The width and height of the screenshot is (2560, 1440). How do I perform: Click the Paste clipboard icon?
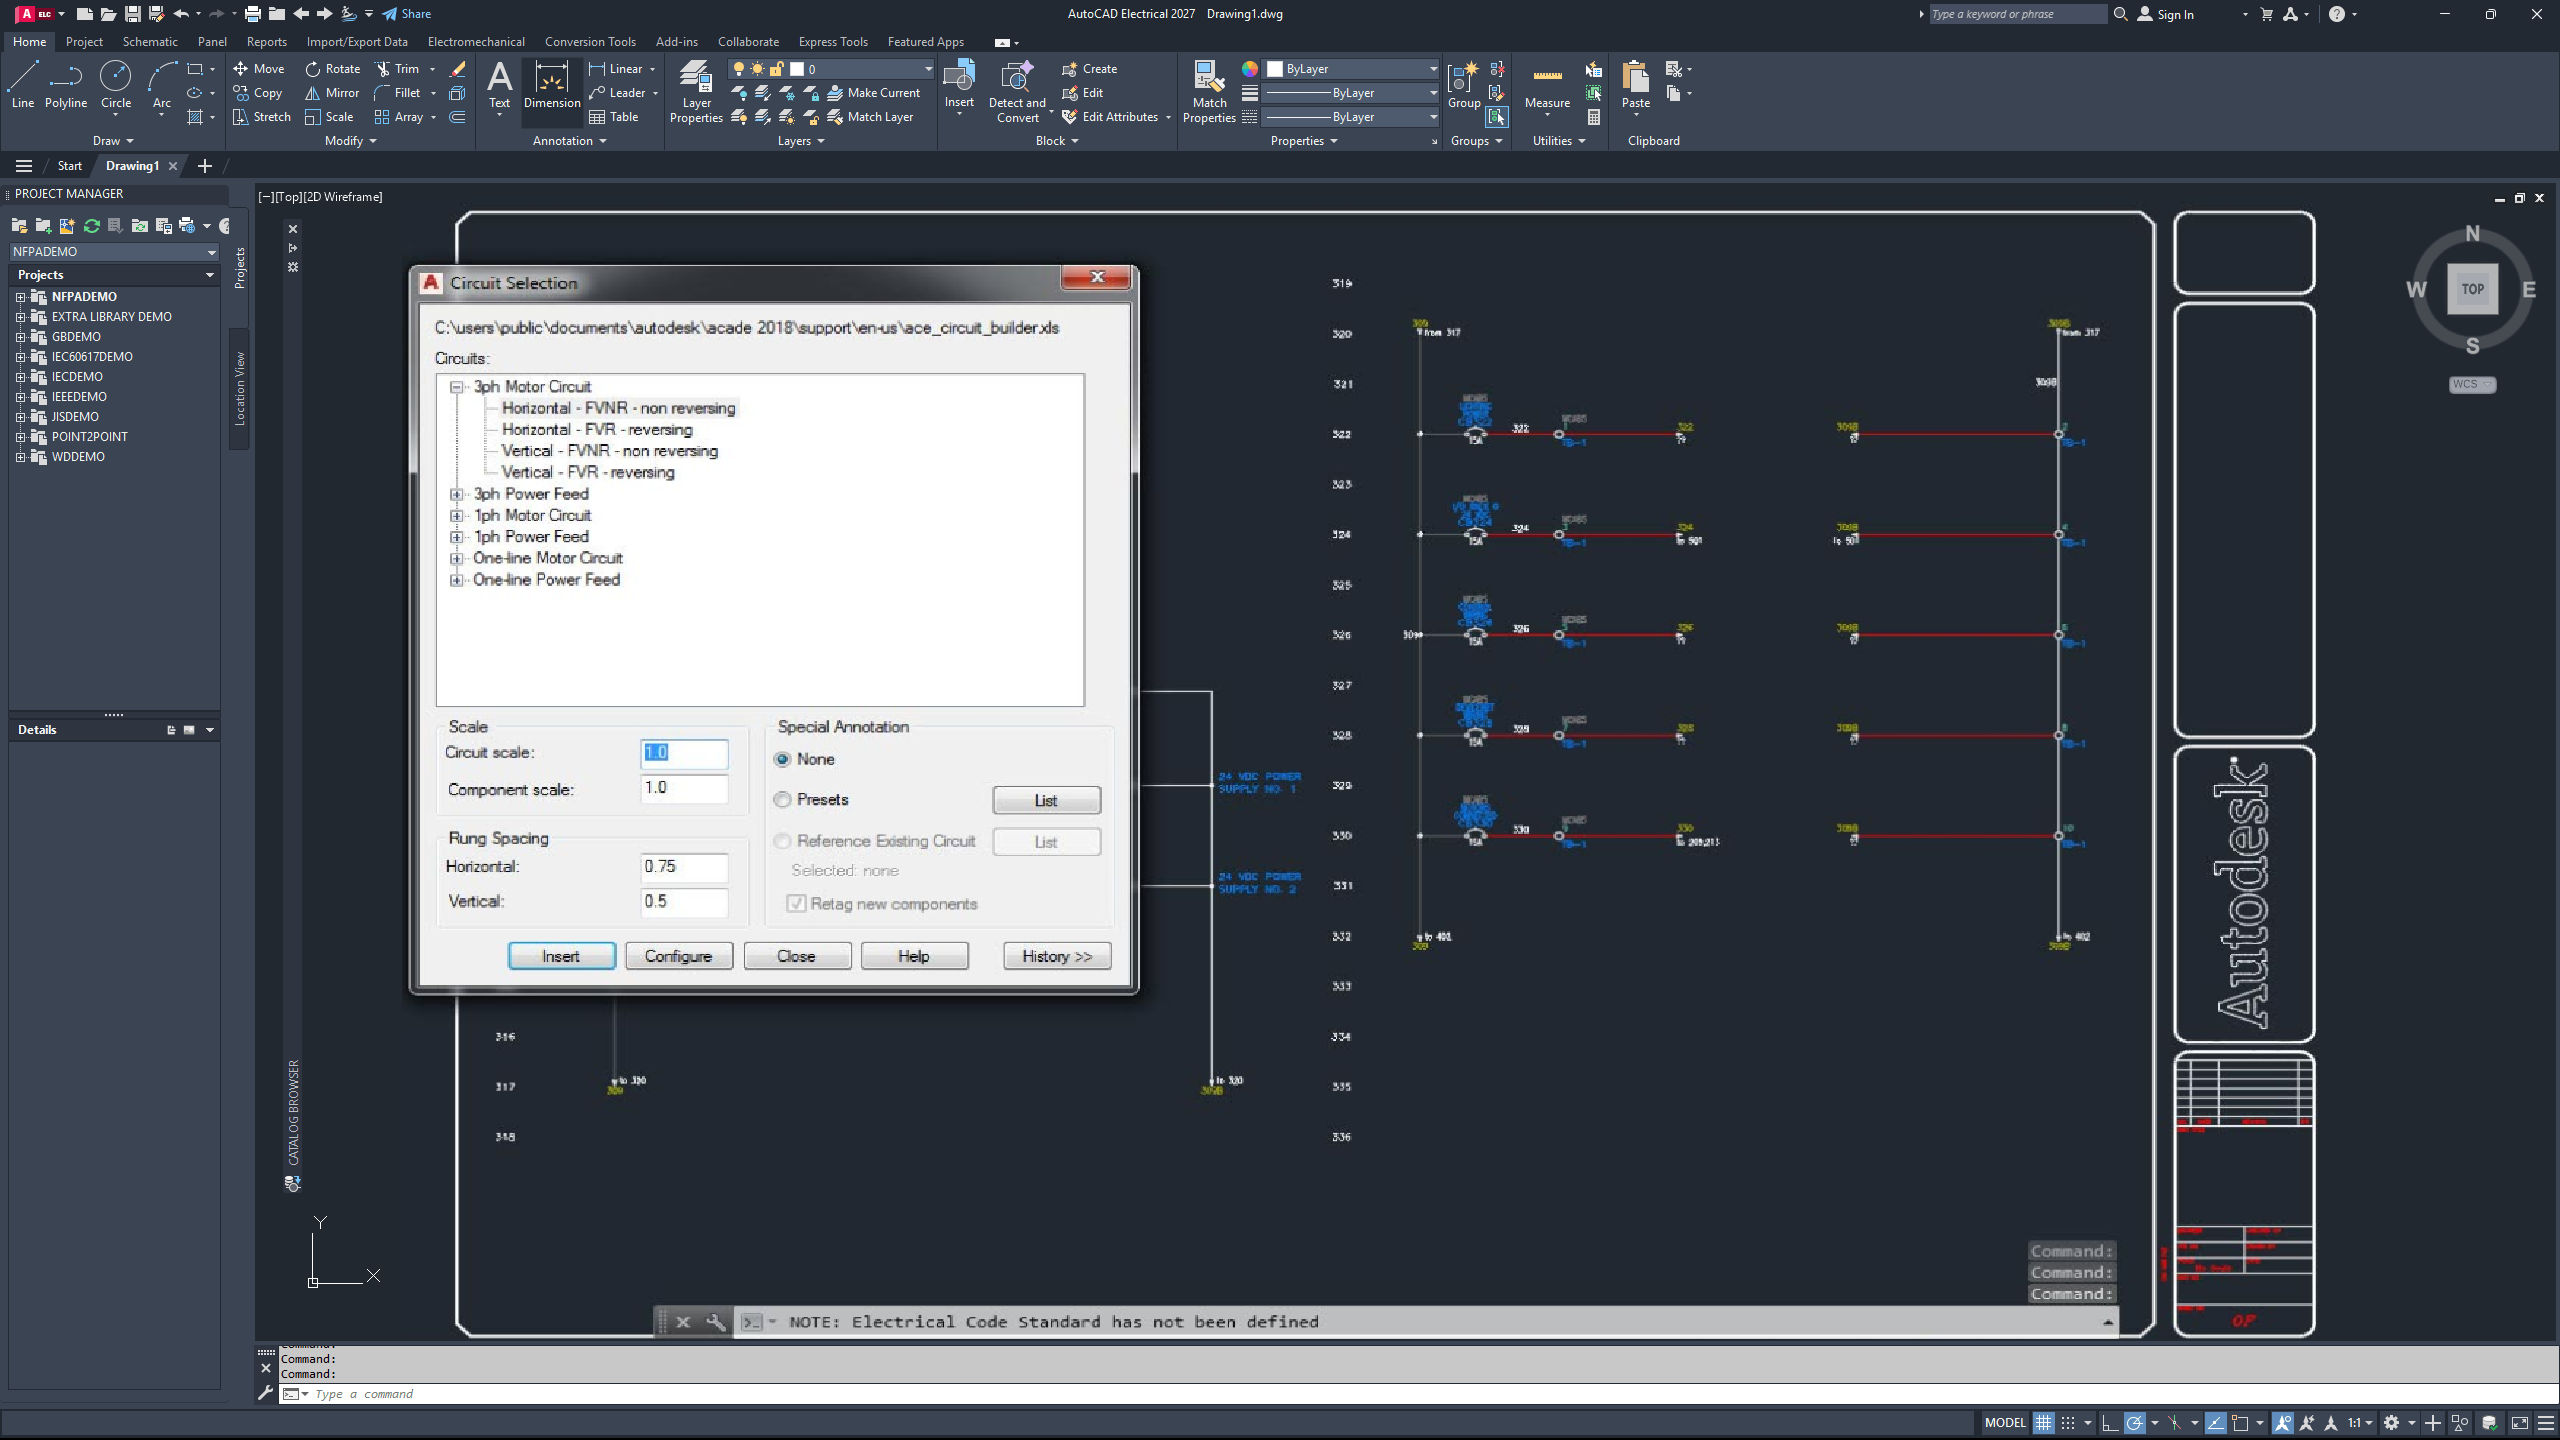tap(1636, 86)
